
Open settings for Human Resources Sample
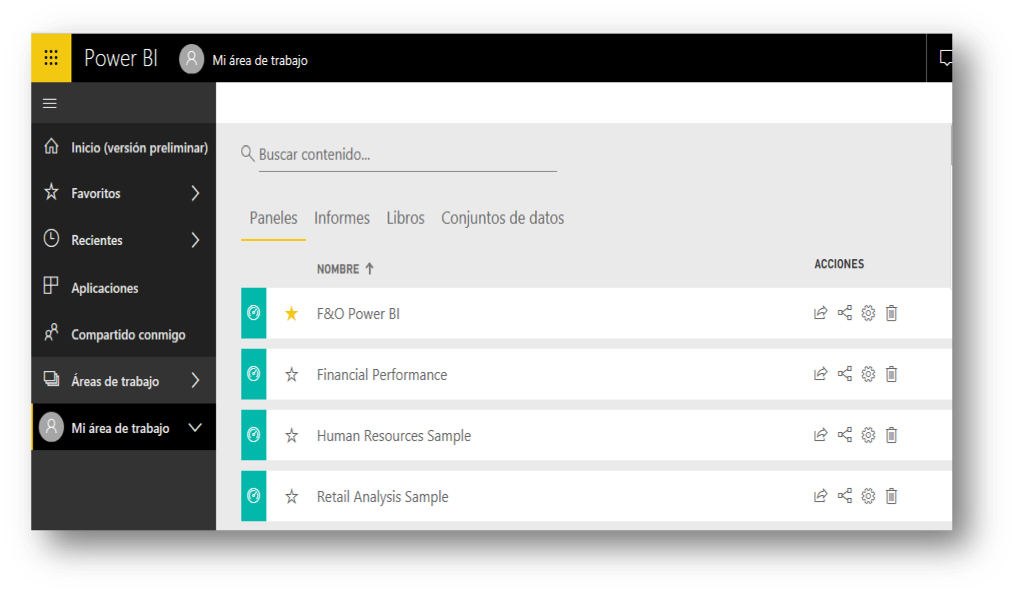coord(868,435)
